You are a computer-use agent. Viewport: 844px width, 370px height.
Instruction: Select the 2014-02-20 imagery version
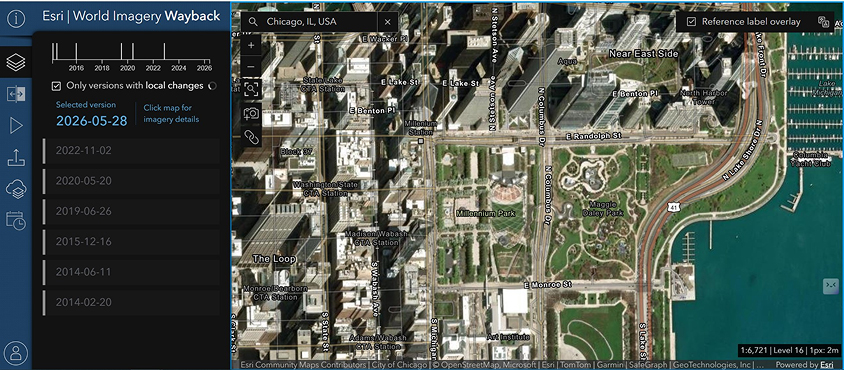tap(132, 302)
